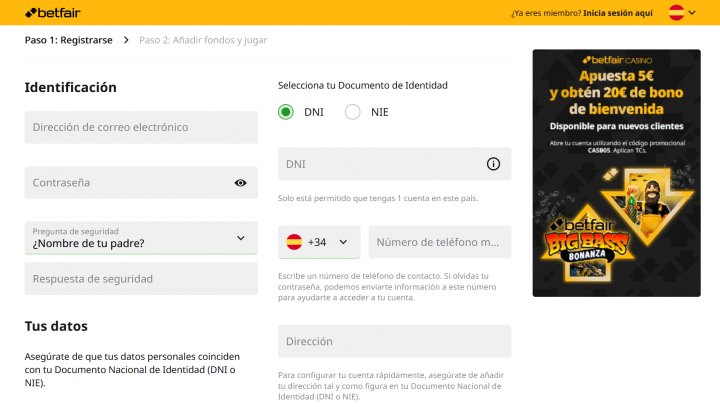Select the DNI radio button
720x407 pixels.
pyautogui.click(x=286, y=112)
